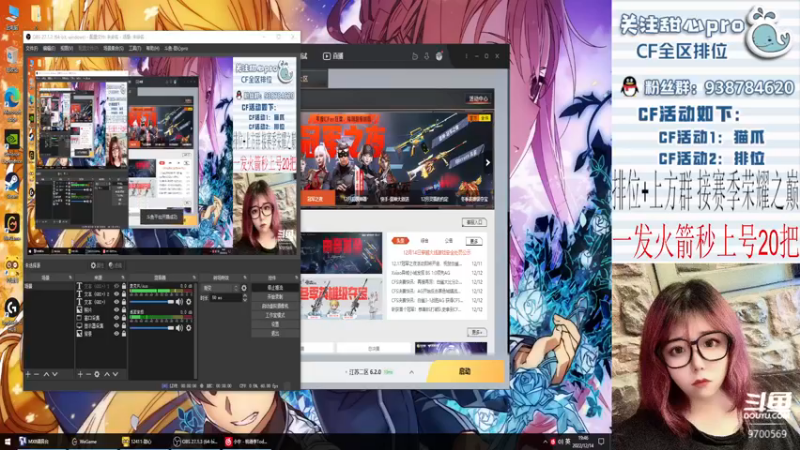Screen dimensions: 800x450
Task: Toggle lock on first text source
Action: 124,287
